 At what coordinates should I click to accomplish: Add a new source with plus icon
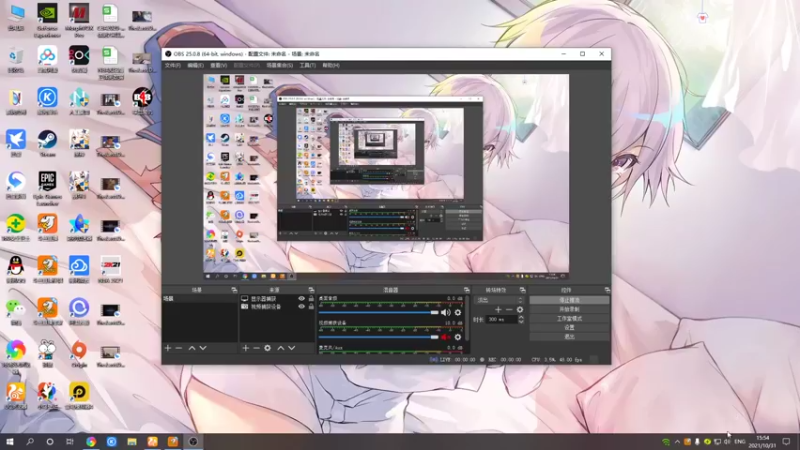[245, 348]
